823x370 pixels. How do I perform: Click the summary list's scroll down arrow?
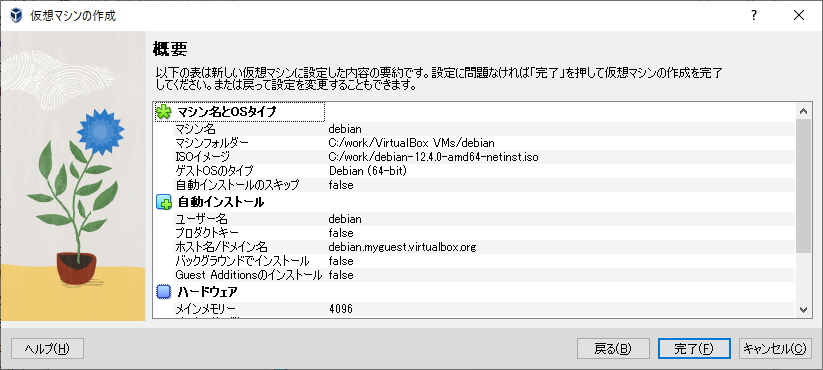tap(803, 310)
